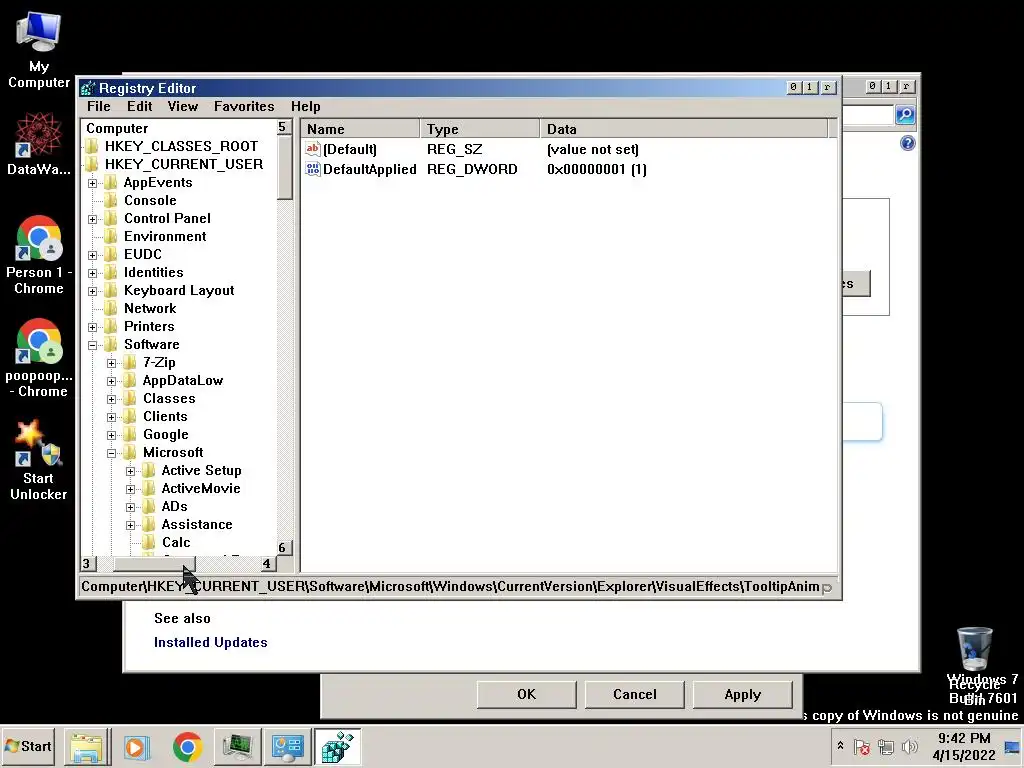
Task: Collapse the Microsoft key
Action: [112, 453]
